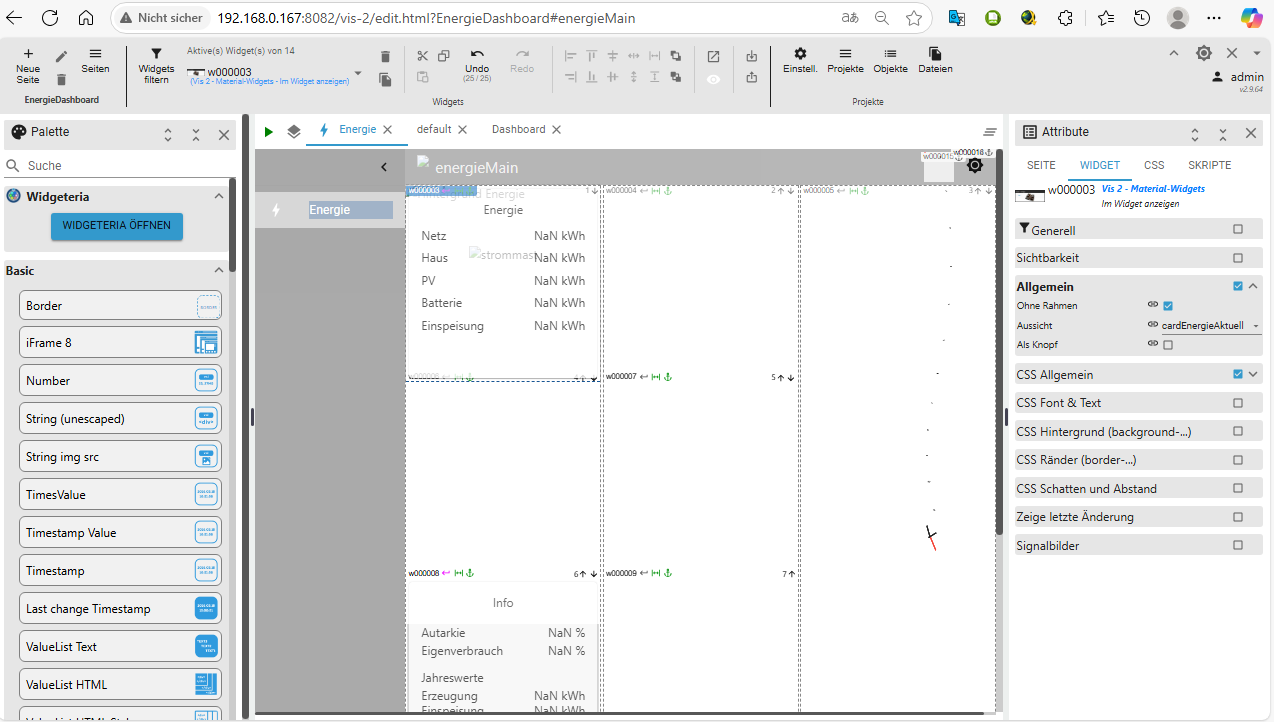Select the iFrame 8 palette widget
The height and width of the screenshot is (722, 1274).
coord(120,343)
